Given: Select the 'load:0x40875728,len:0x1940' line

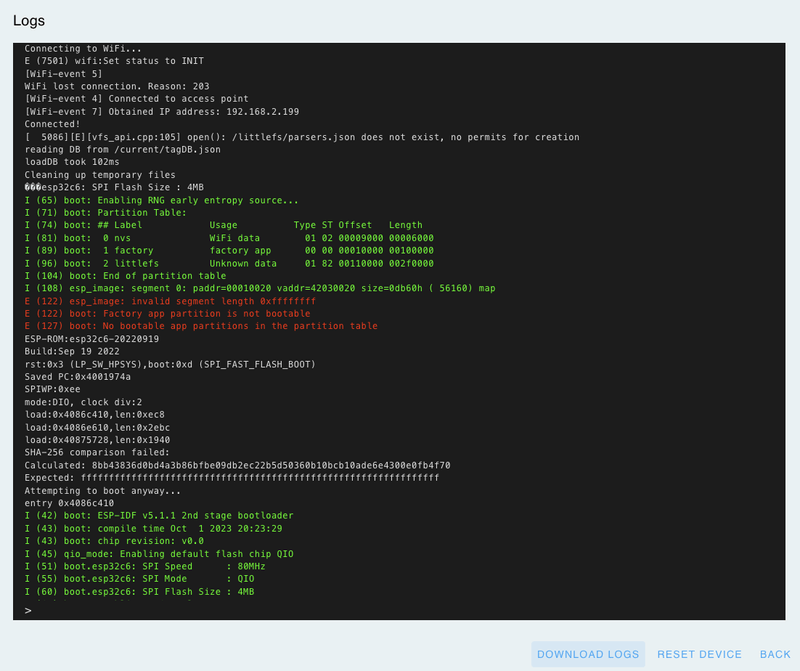Looking at the screenshot, I should 97,440.
